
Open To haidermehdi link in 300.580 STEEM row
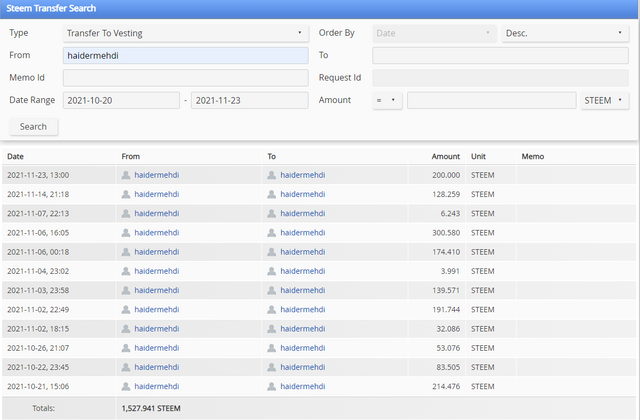click(x=302, y=233)
